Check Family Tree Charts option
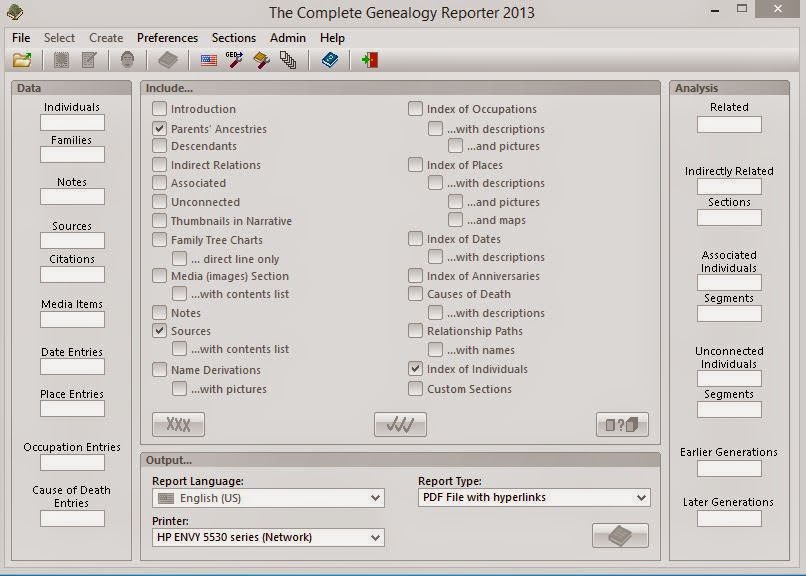806x576 pixels. (159, 239)
